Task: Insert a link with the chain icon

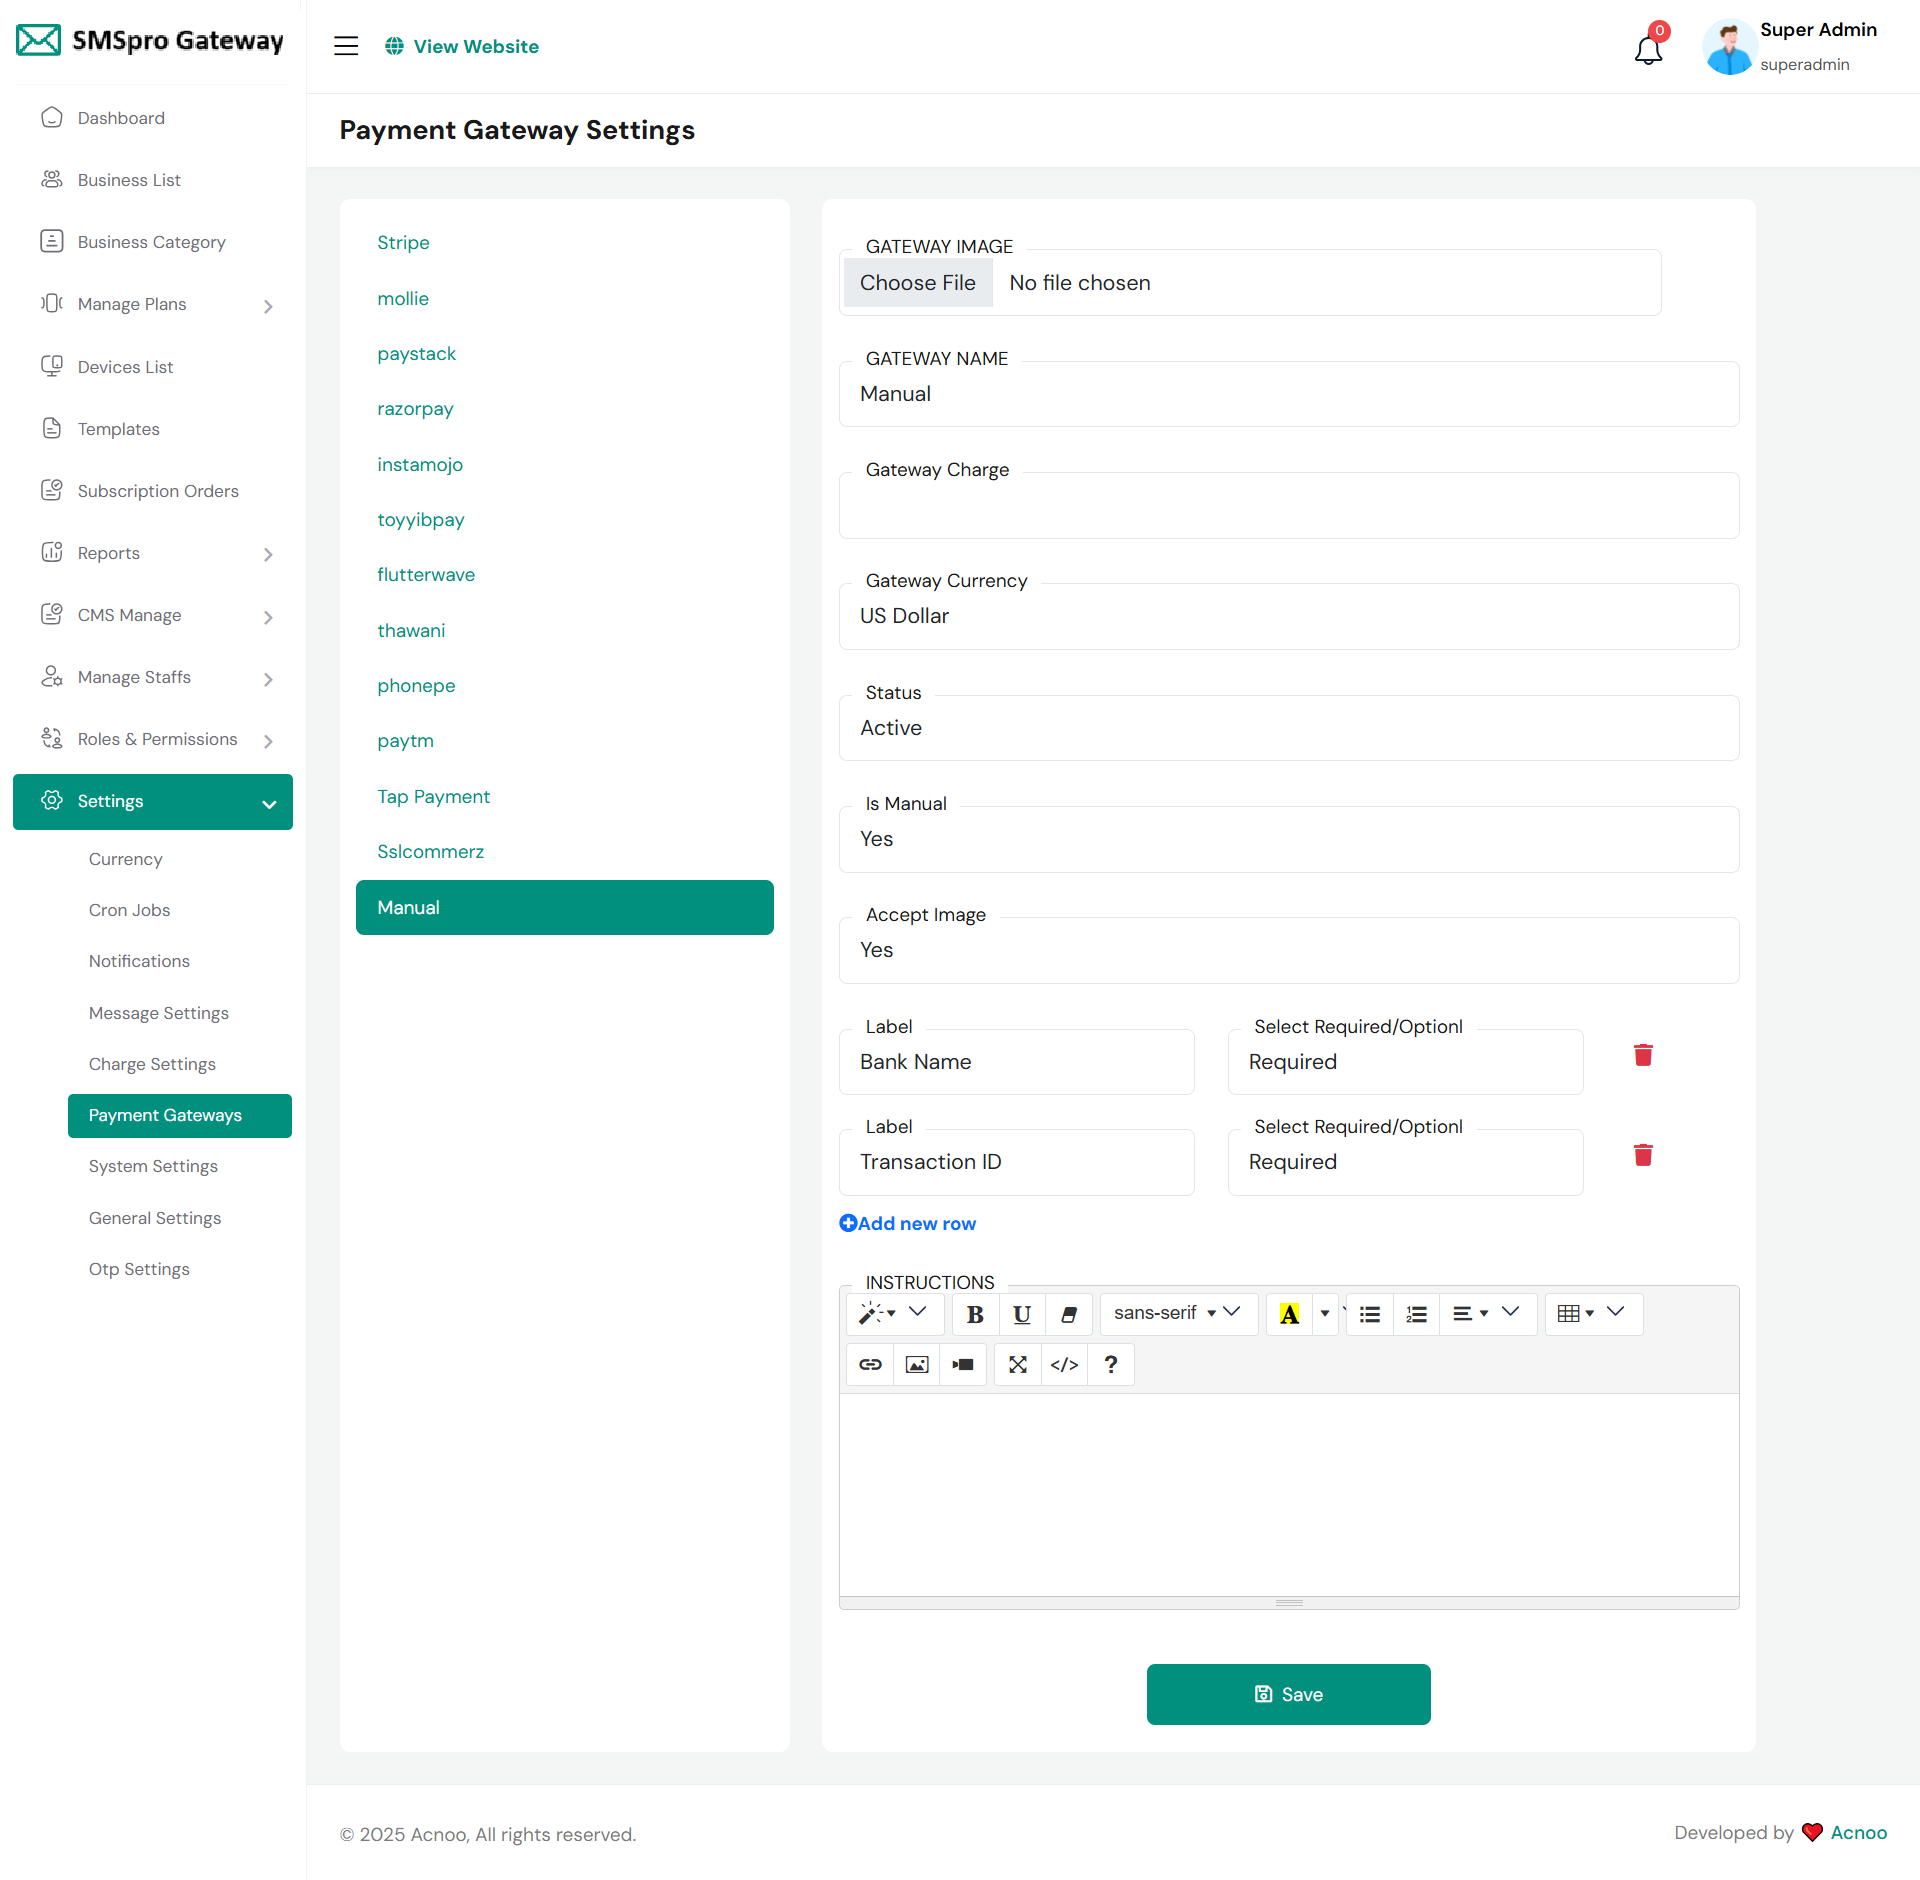Action: point(870,1365)
